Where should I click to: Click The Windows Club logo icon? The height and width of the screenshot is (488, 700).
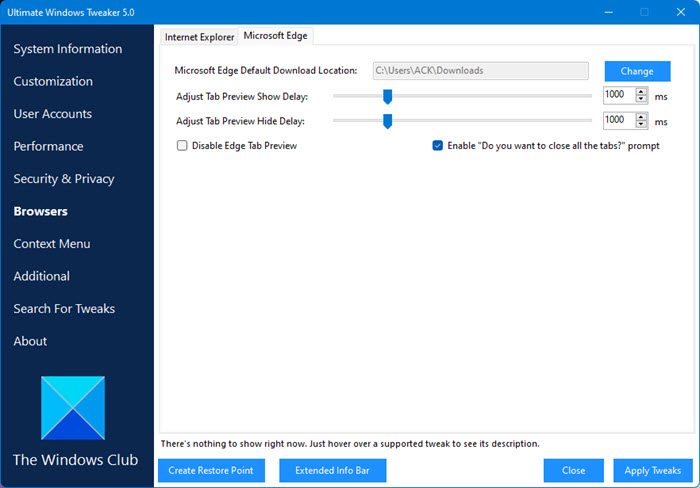[73, 408]
